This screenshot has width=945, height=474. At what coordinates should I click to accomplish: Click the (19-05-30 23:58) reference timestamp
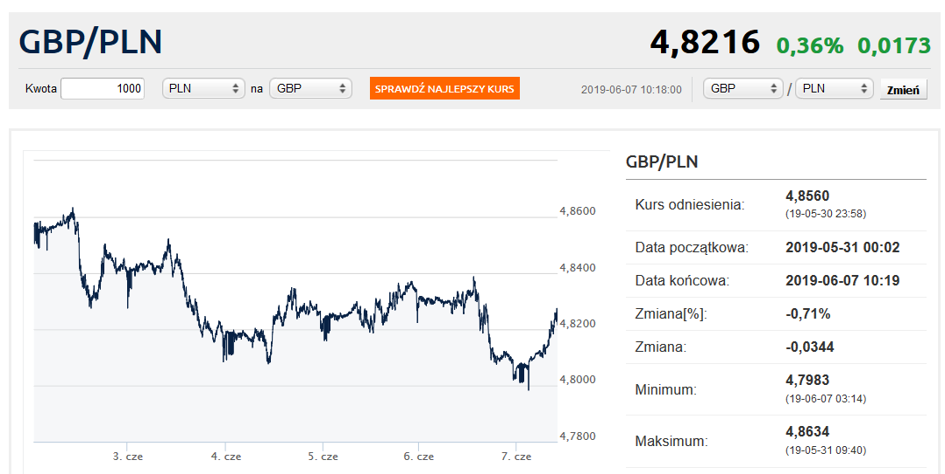826,213
